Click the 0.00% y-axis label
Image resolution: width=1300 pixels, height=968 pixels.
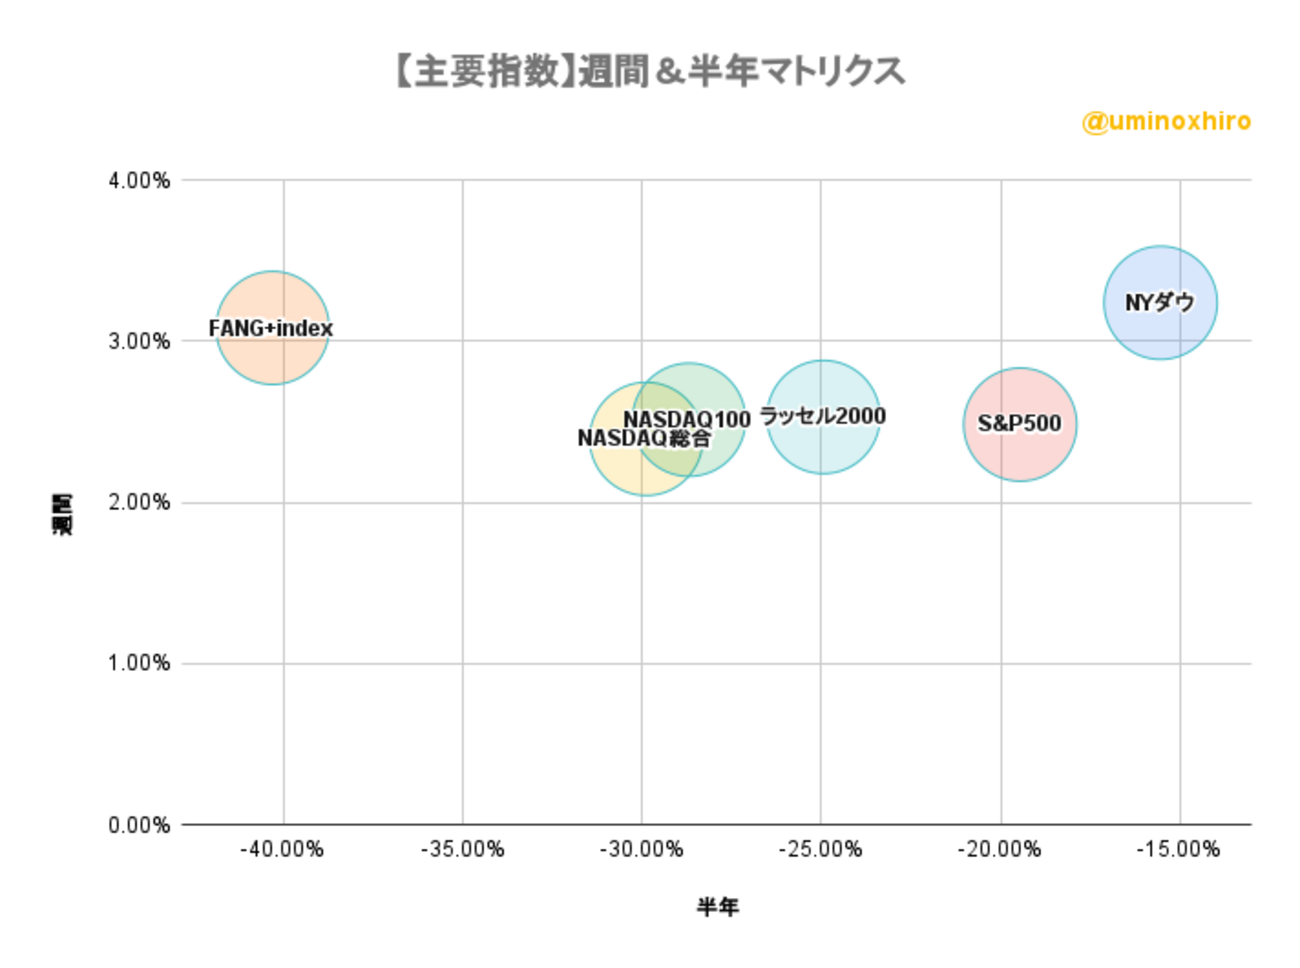point(139,825)
